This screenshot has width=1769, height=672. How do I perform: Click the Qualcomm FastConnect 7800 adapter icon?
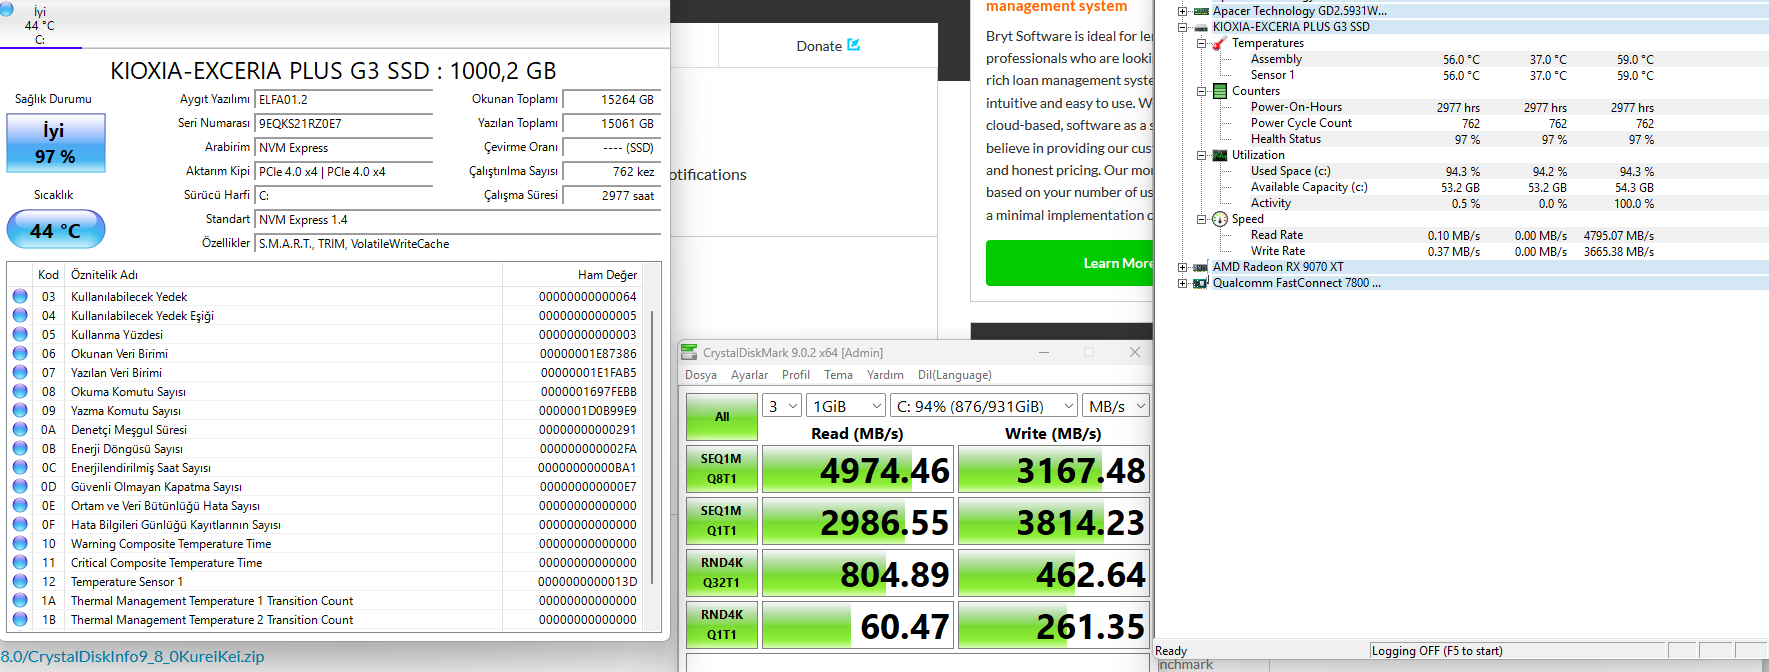click(1201, 283)
